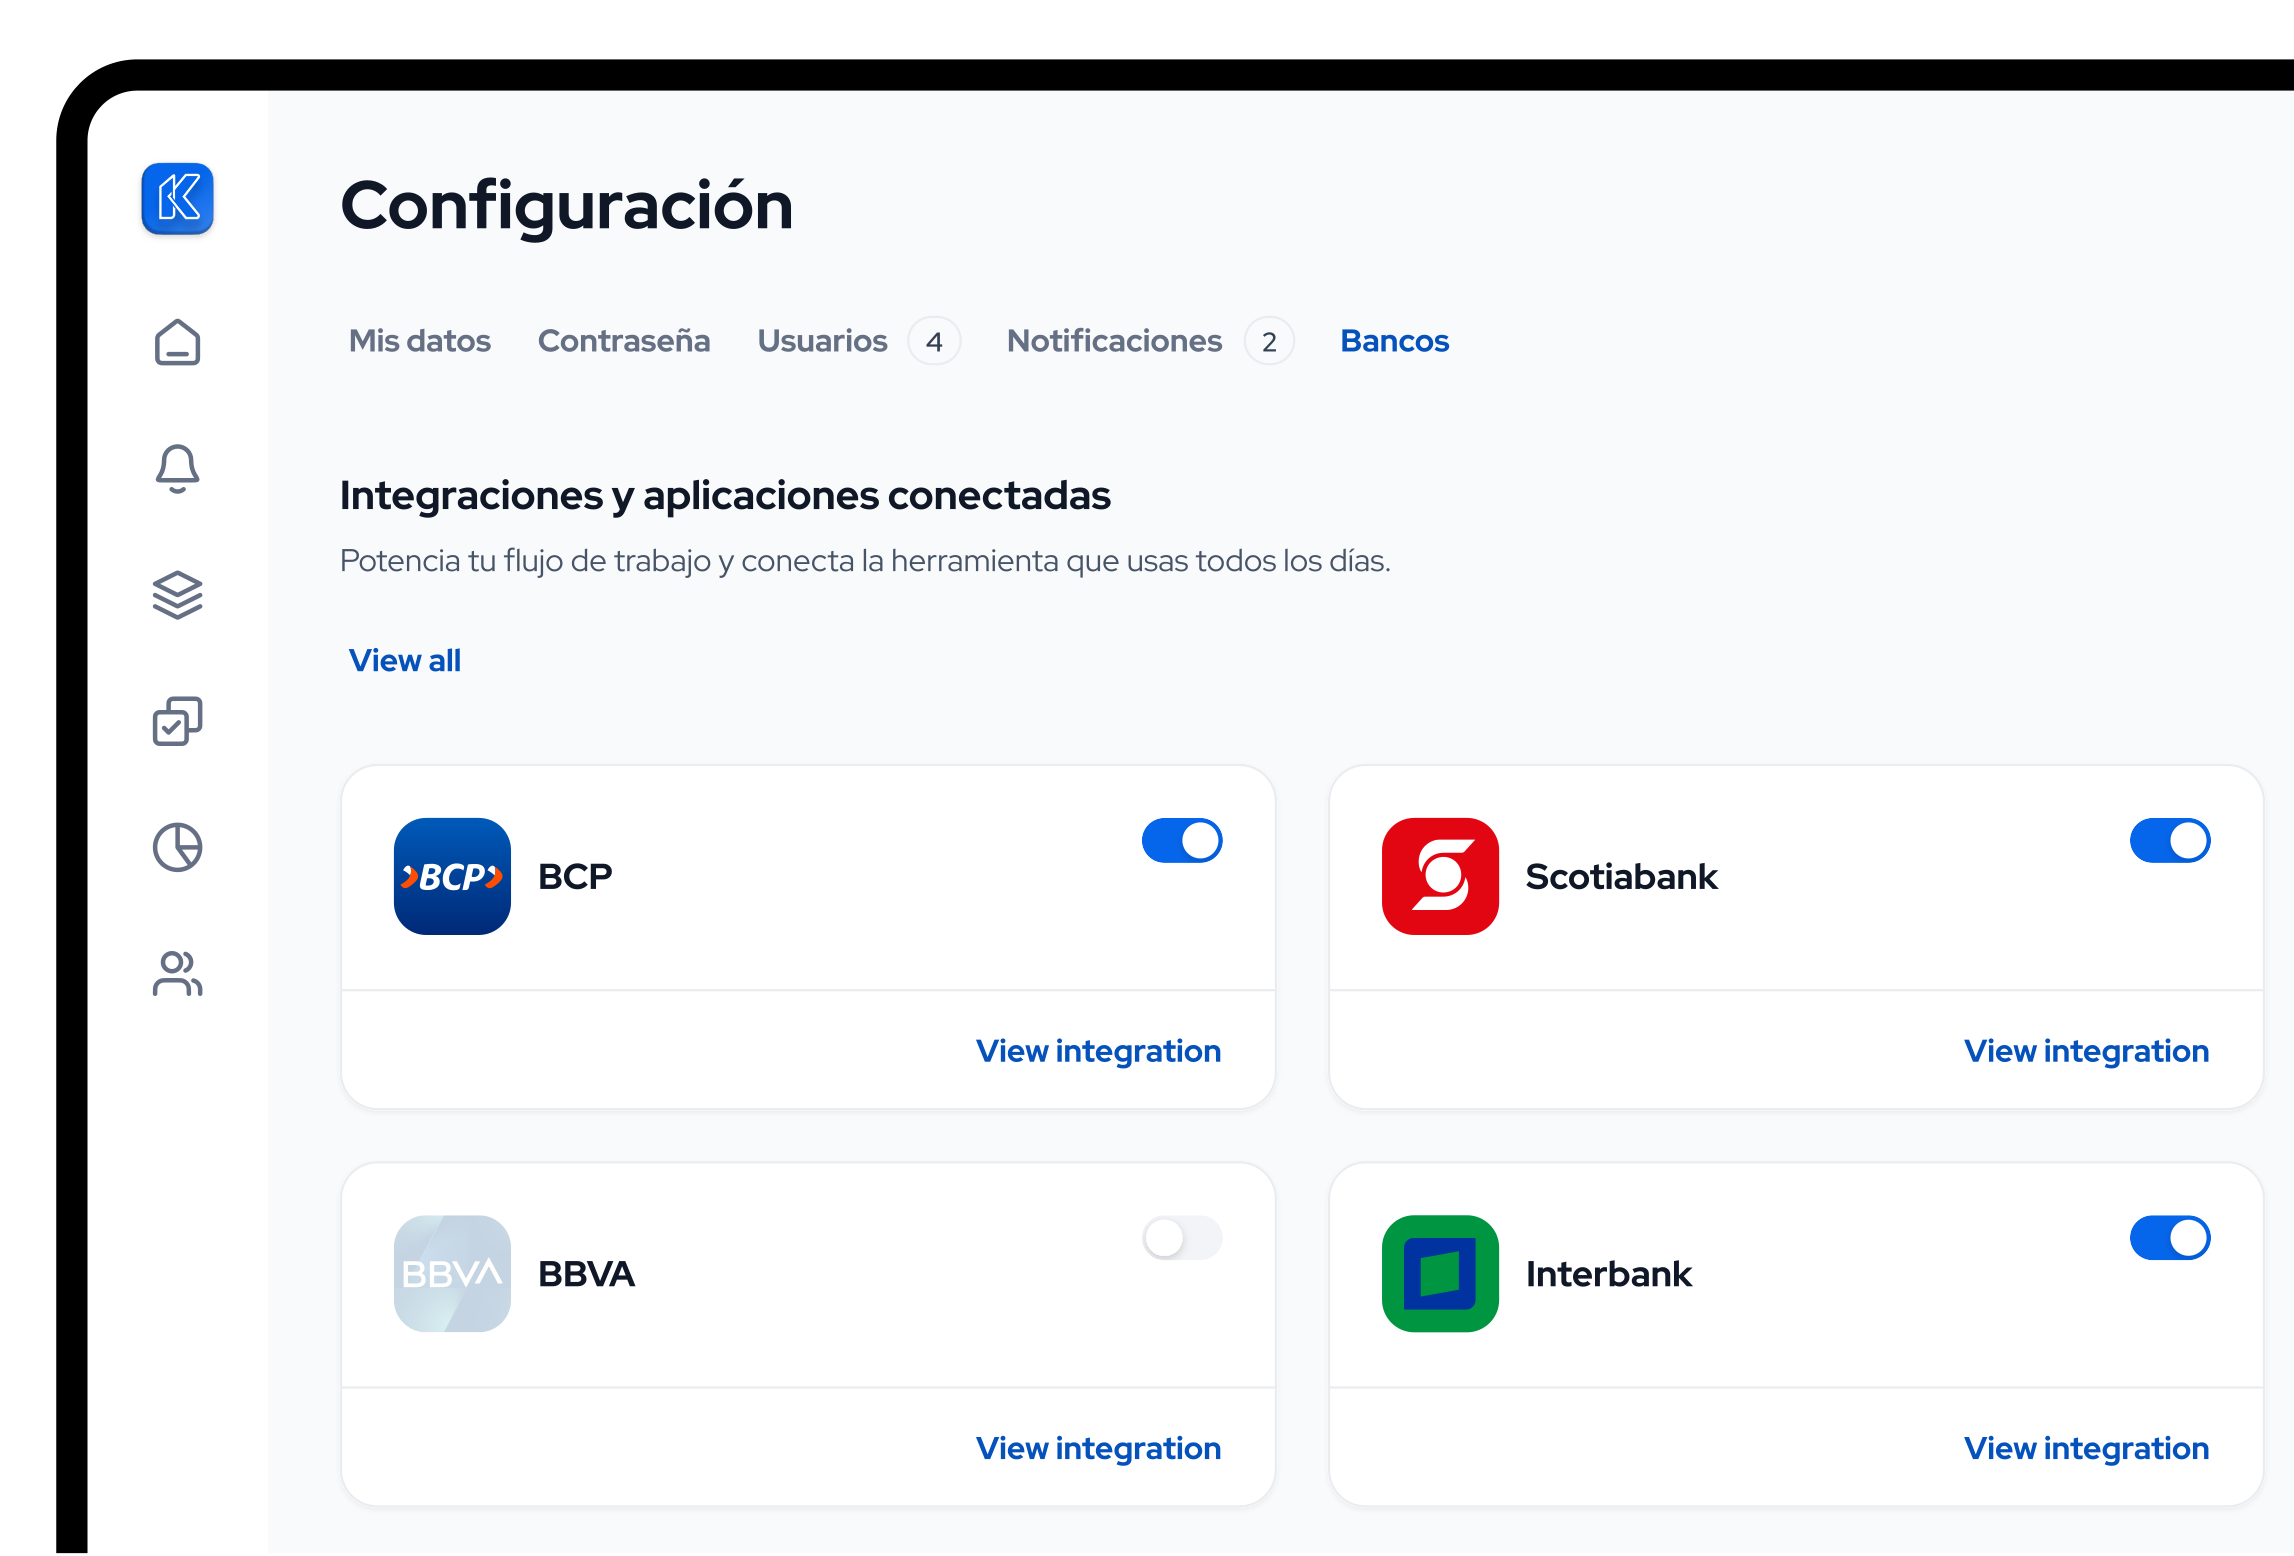Screen dimensions: 2294x1556
Task: Open the checkbox tasks icon in sidebar
Action: 177,721
